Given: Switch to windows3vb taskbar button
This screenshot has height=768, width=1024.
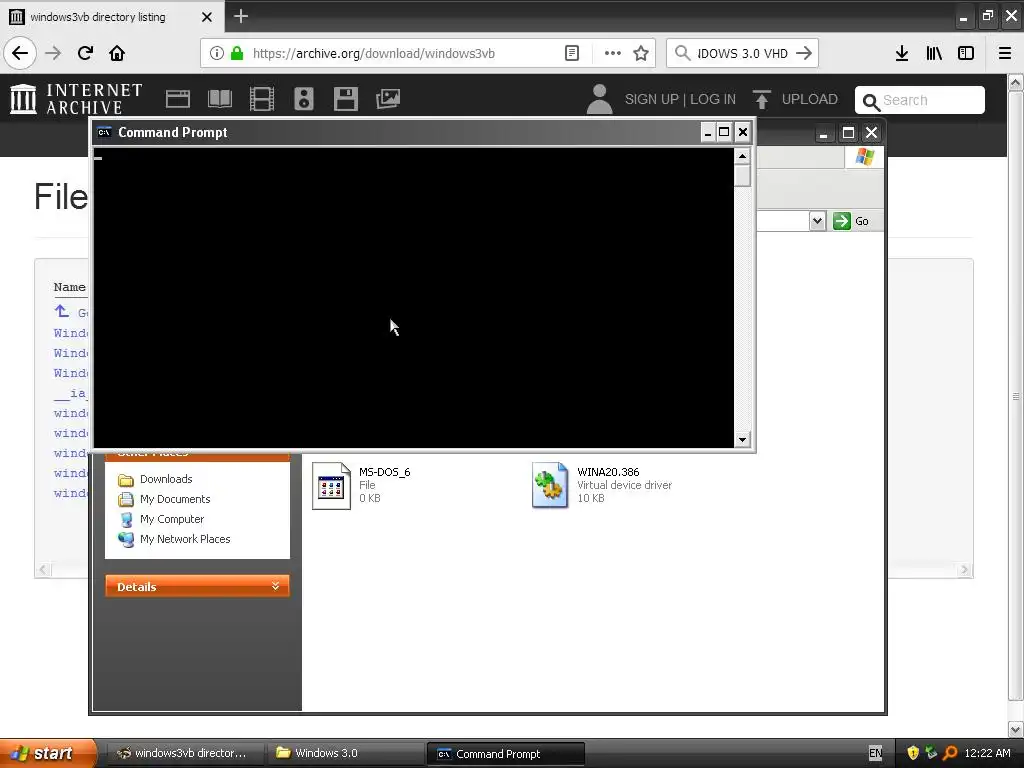Looking at the screenshot, I should pos(184,753).
